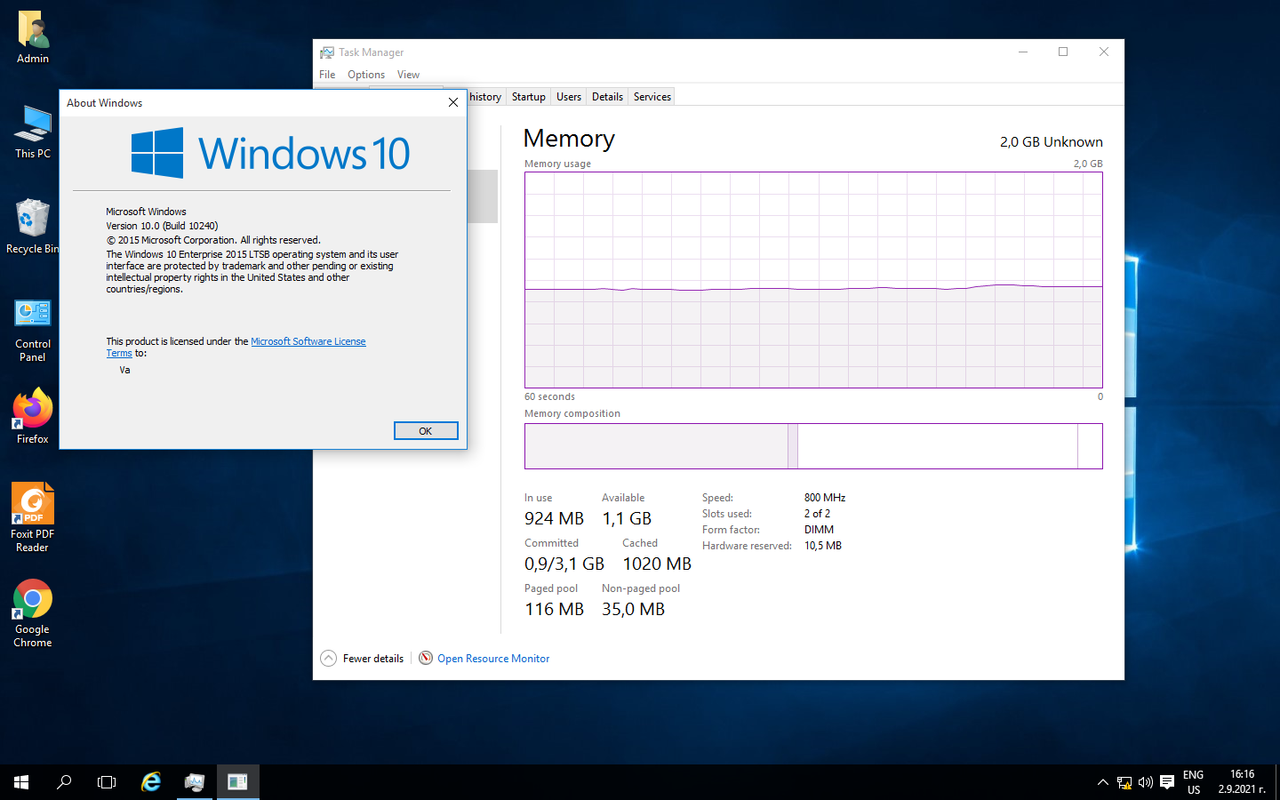Viewport: 1280px width, 800px height.
Task: Click the ENG US language indicator
Action: tap(1193, 782)
